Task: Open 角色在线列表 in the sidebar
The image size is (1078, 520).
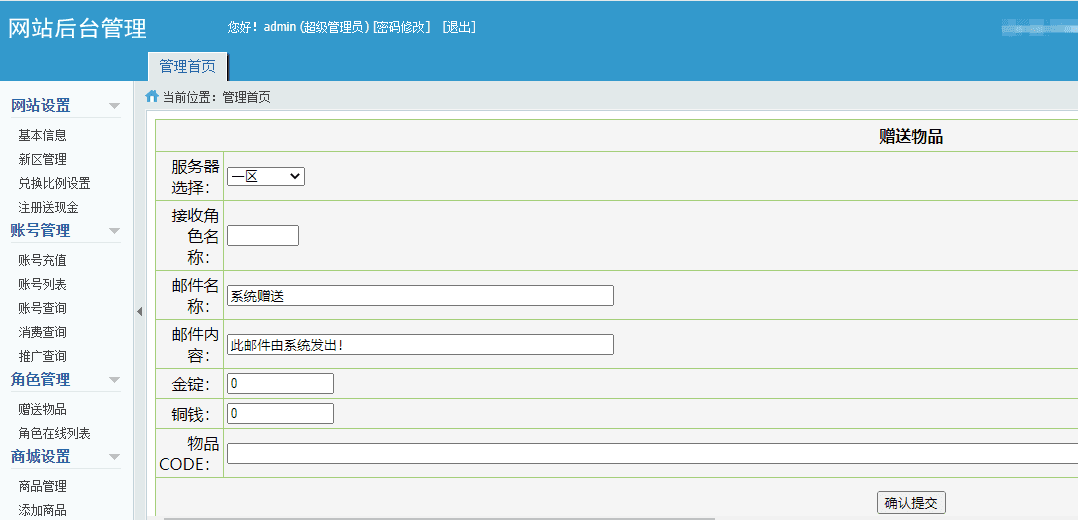Action: tap(54, 433)
